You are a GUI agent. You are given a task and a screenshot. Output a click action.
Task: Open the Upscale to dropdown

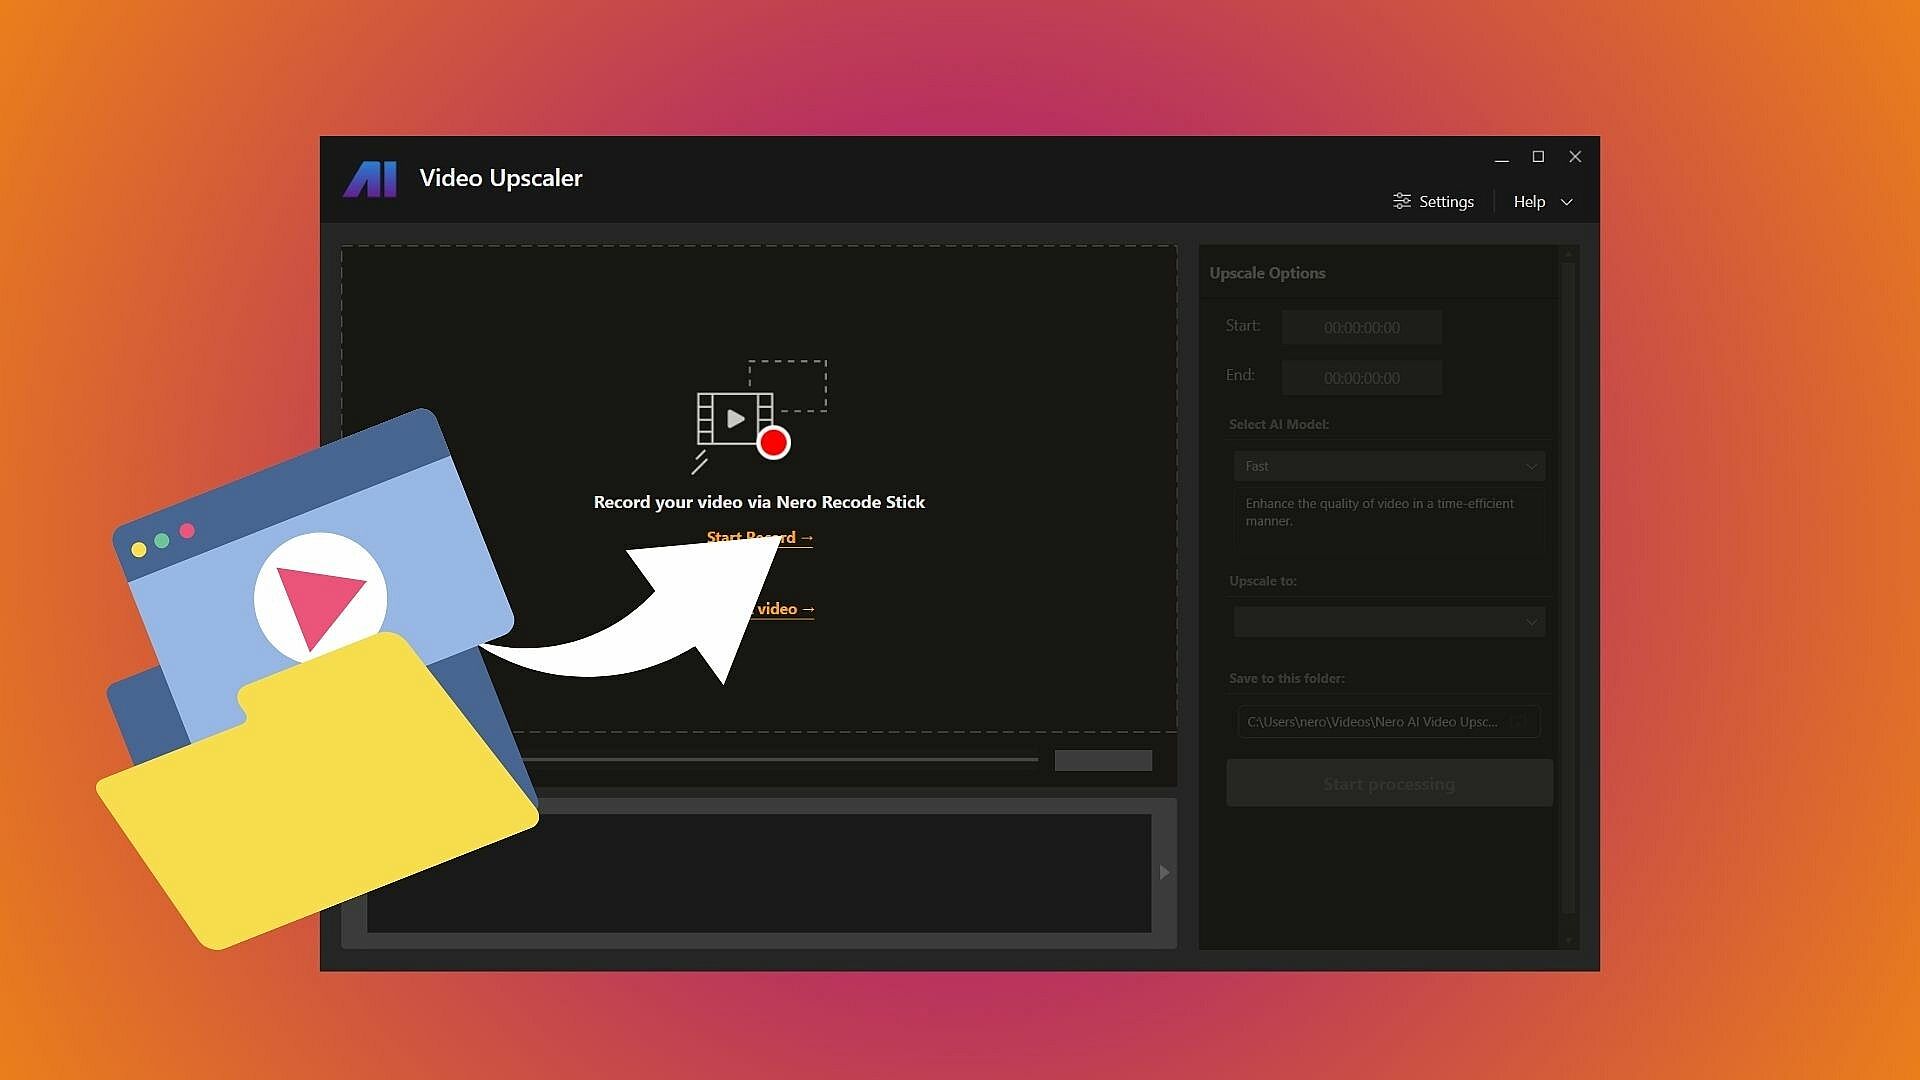[x=1389, y=622]
